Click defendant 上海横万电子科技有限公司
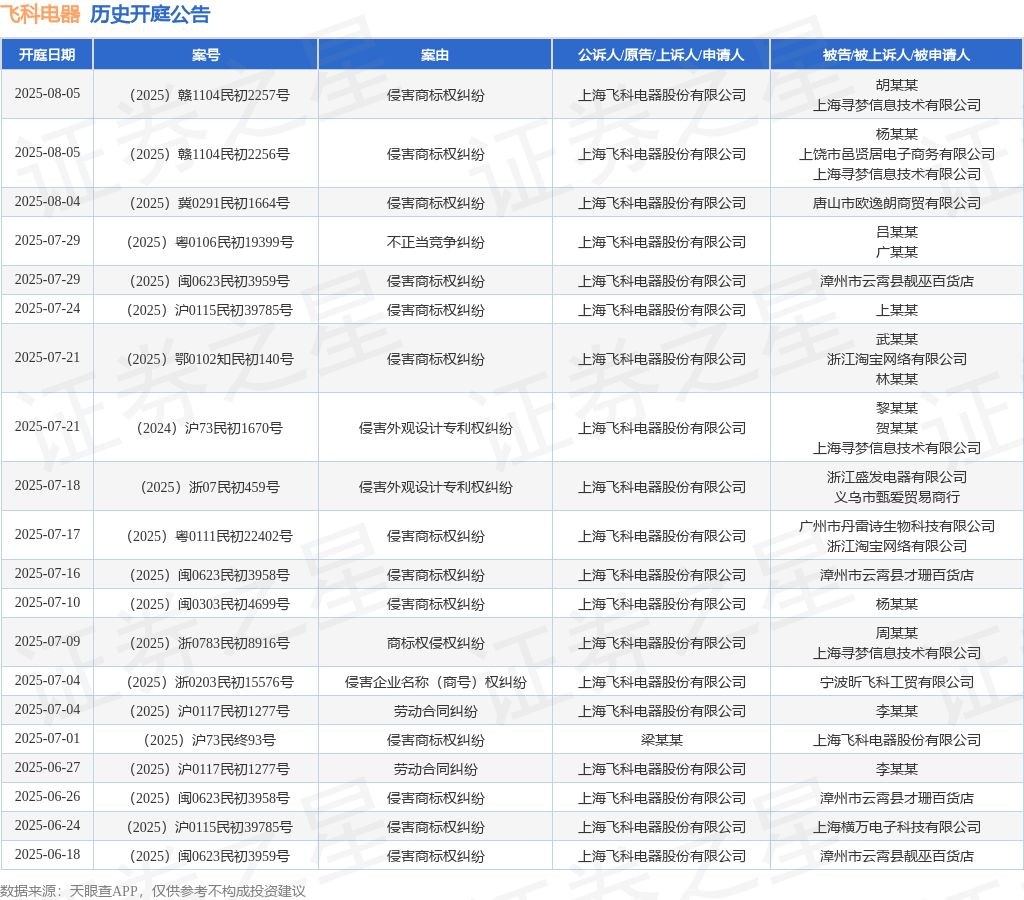This screenshot has height=900, width=1024. pos(897,828)
